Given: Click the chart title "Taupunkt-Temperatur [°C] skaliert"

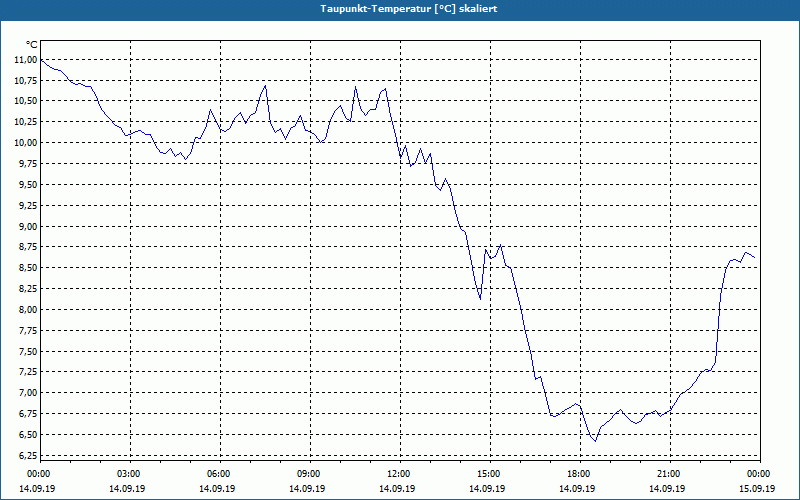Looking at the screenshot, I should [409, 9].
